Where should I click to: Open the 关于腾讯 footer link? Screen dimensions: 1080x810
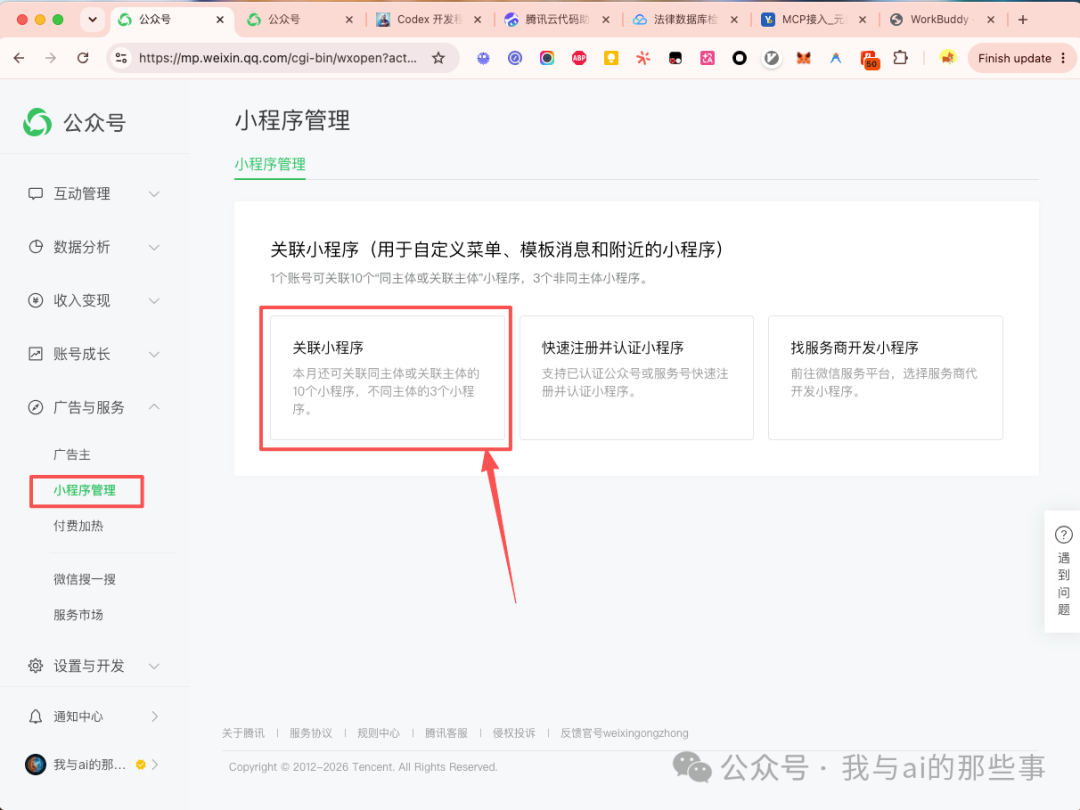243,733
